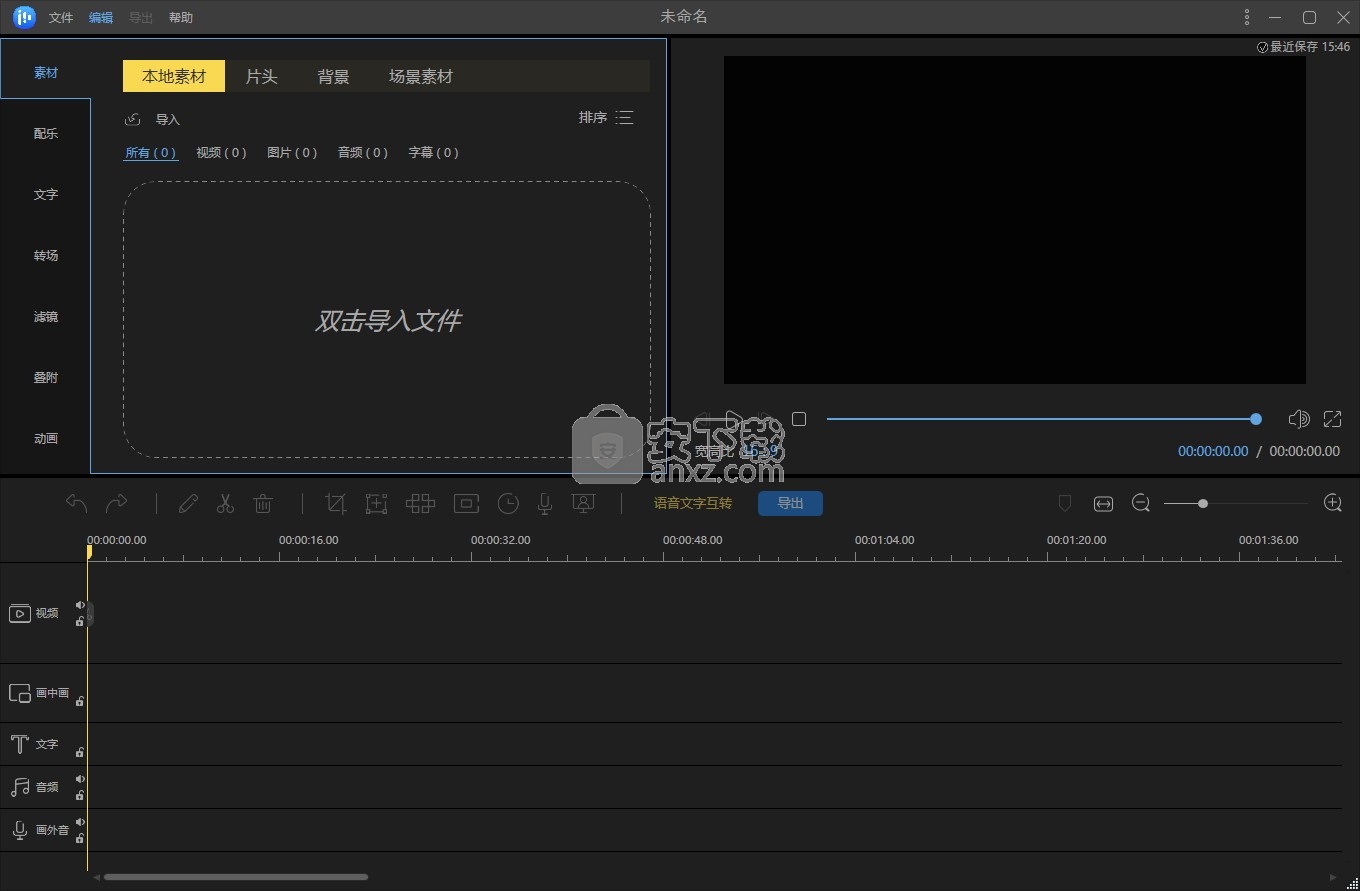Filter materials by 字幕(0)
Image resolution: width=1360 pixels, height=891 pixels.
[x=434, y=153]
